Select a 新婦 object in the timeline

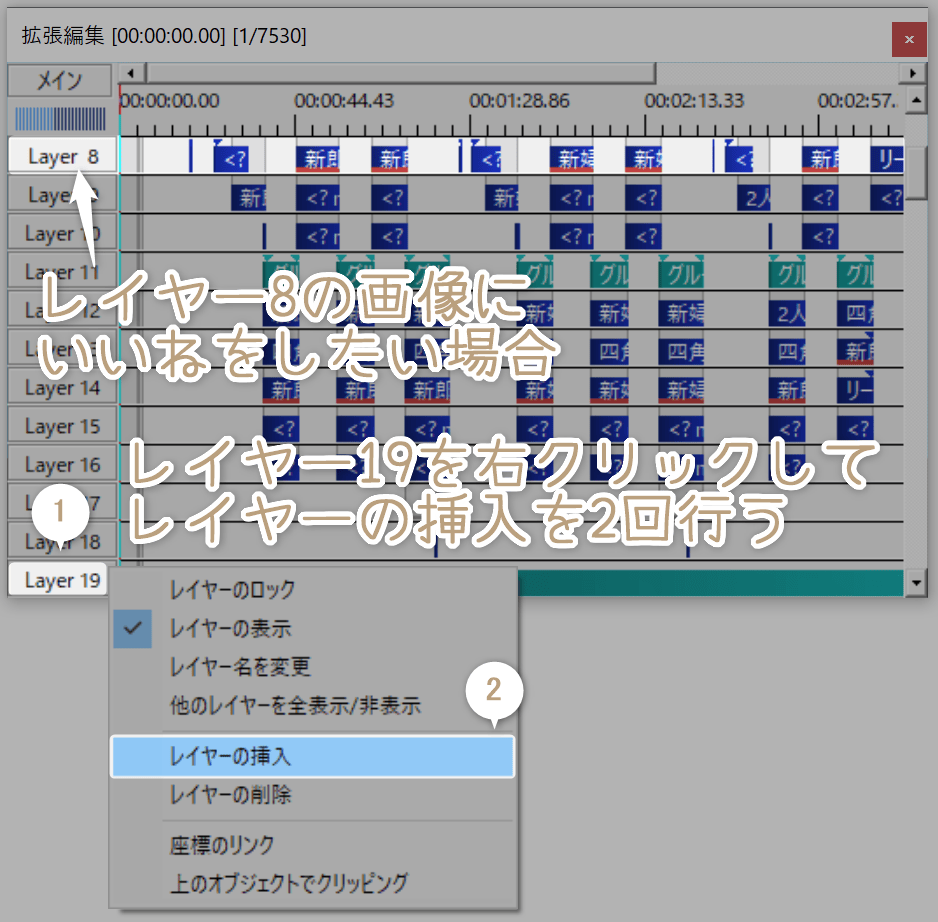[574, 156]
